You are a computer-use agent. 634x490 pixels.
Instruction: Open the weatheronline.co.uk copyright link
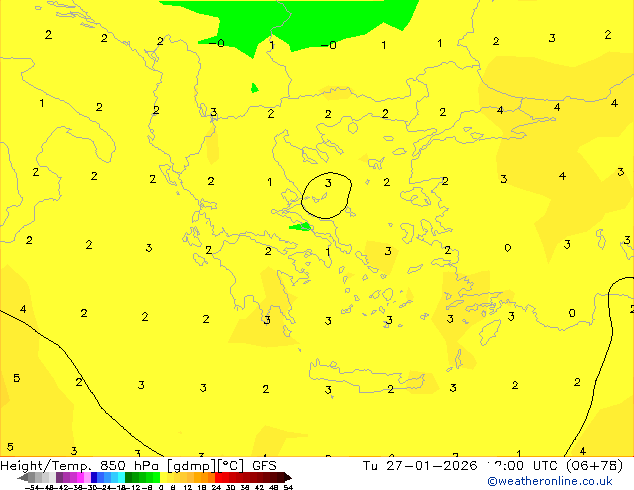tap(550, 481)
